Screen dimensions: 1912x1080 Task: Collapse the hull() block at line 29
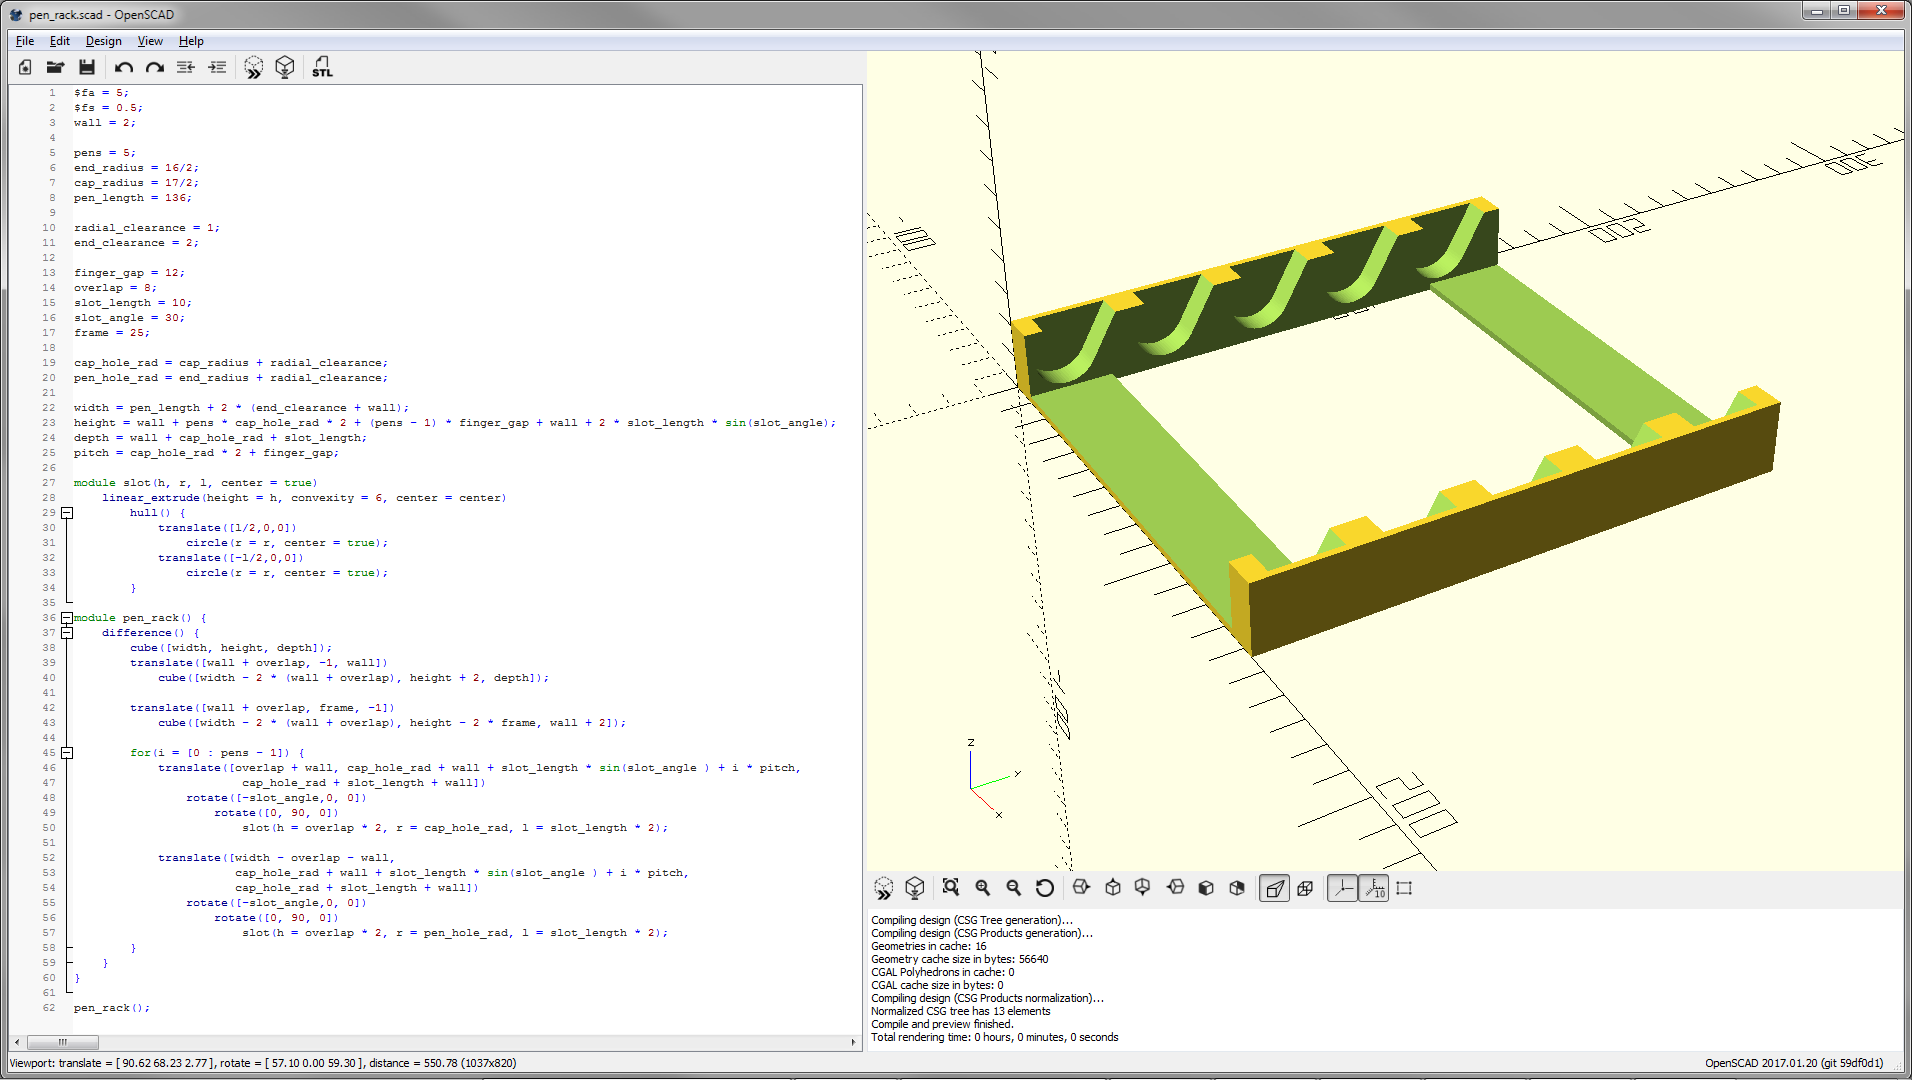click(67, 513)
